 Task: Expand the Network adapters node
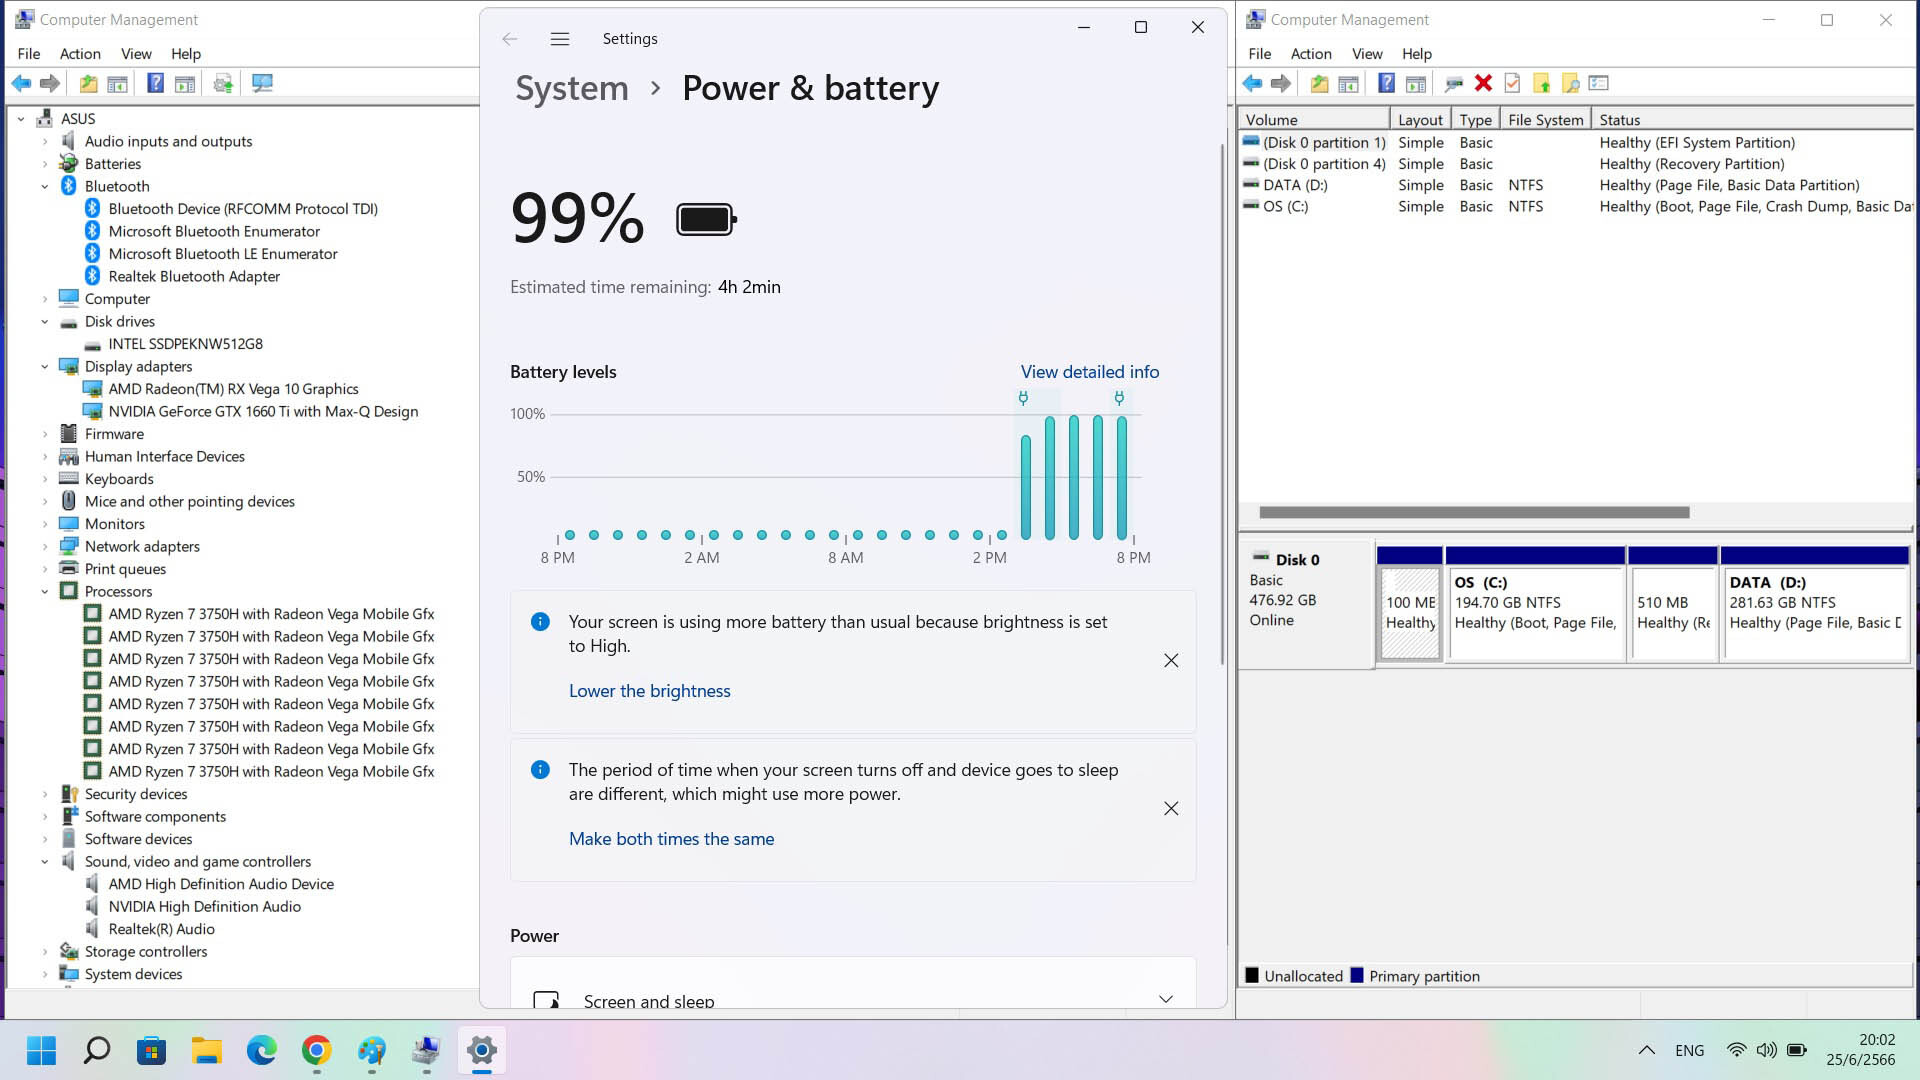point(45,547)
